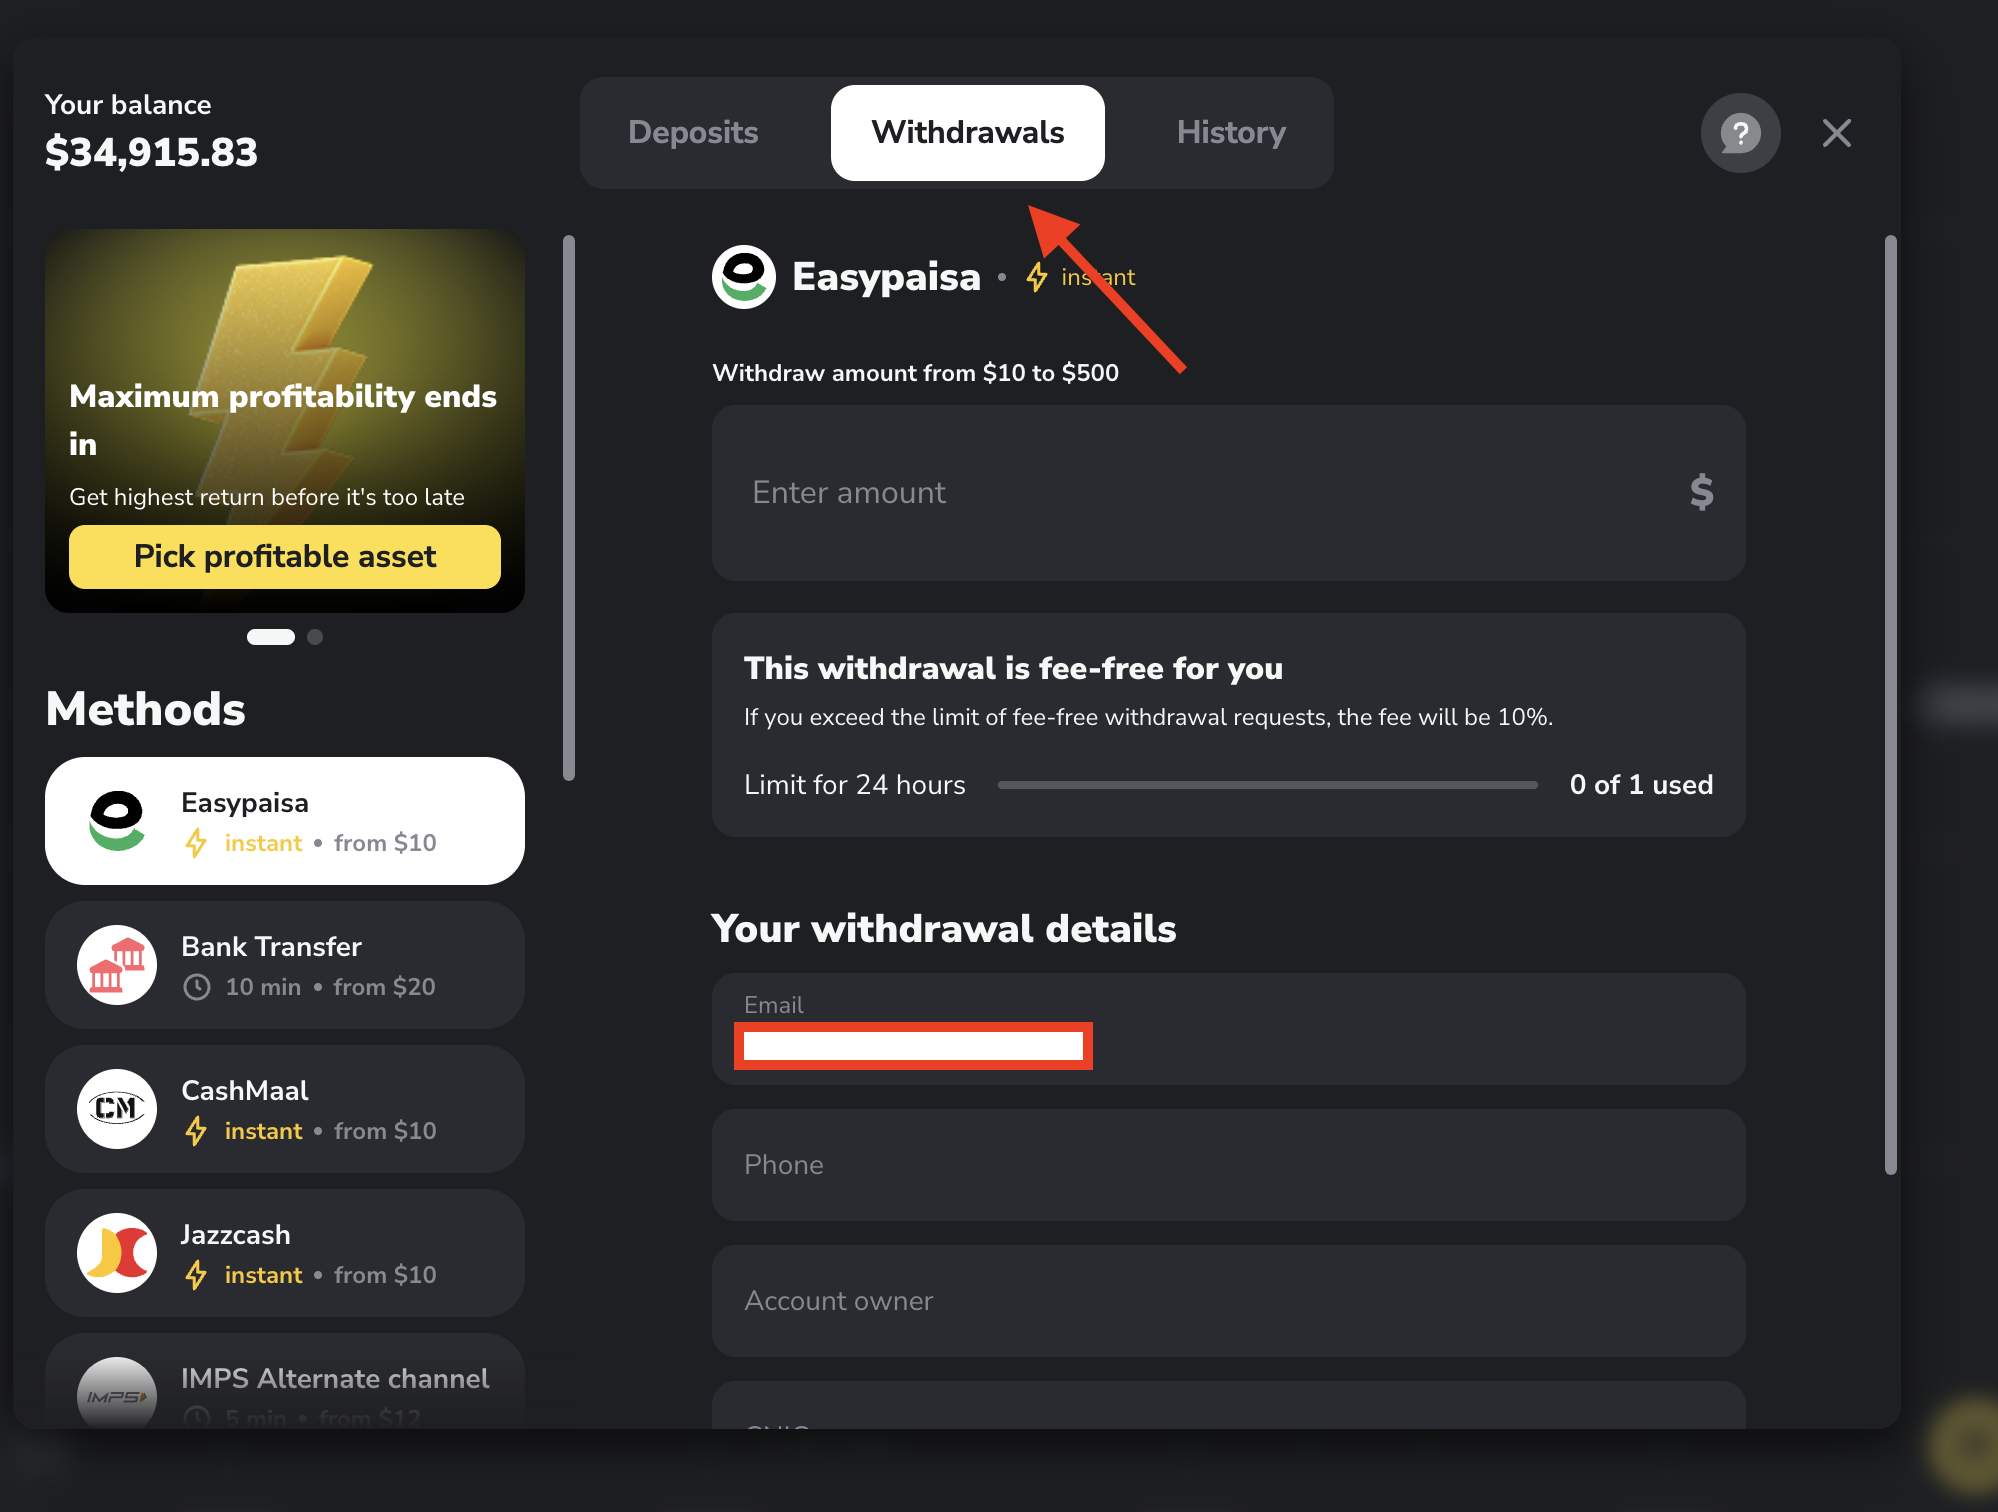
Task: Click the withdrawal form scrollbar
Action: coord(1890,705)
